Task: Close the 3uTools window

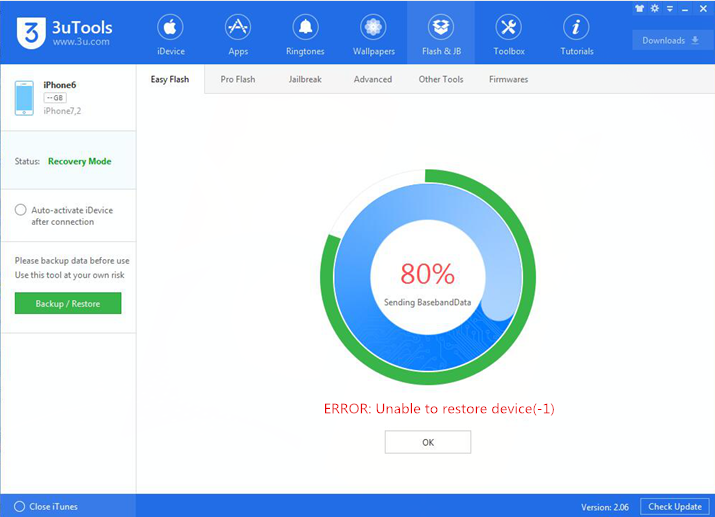Action: (703, 9)
